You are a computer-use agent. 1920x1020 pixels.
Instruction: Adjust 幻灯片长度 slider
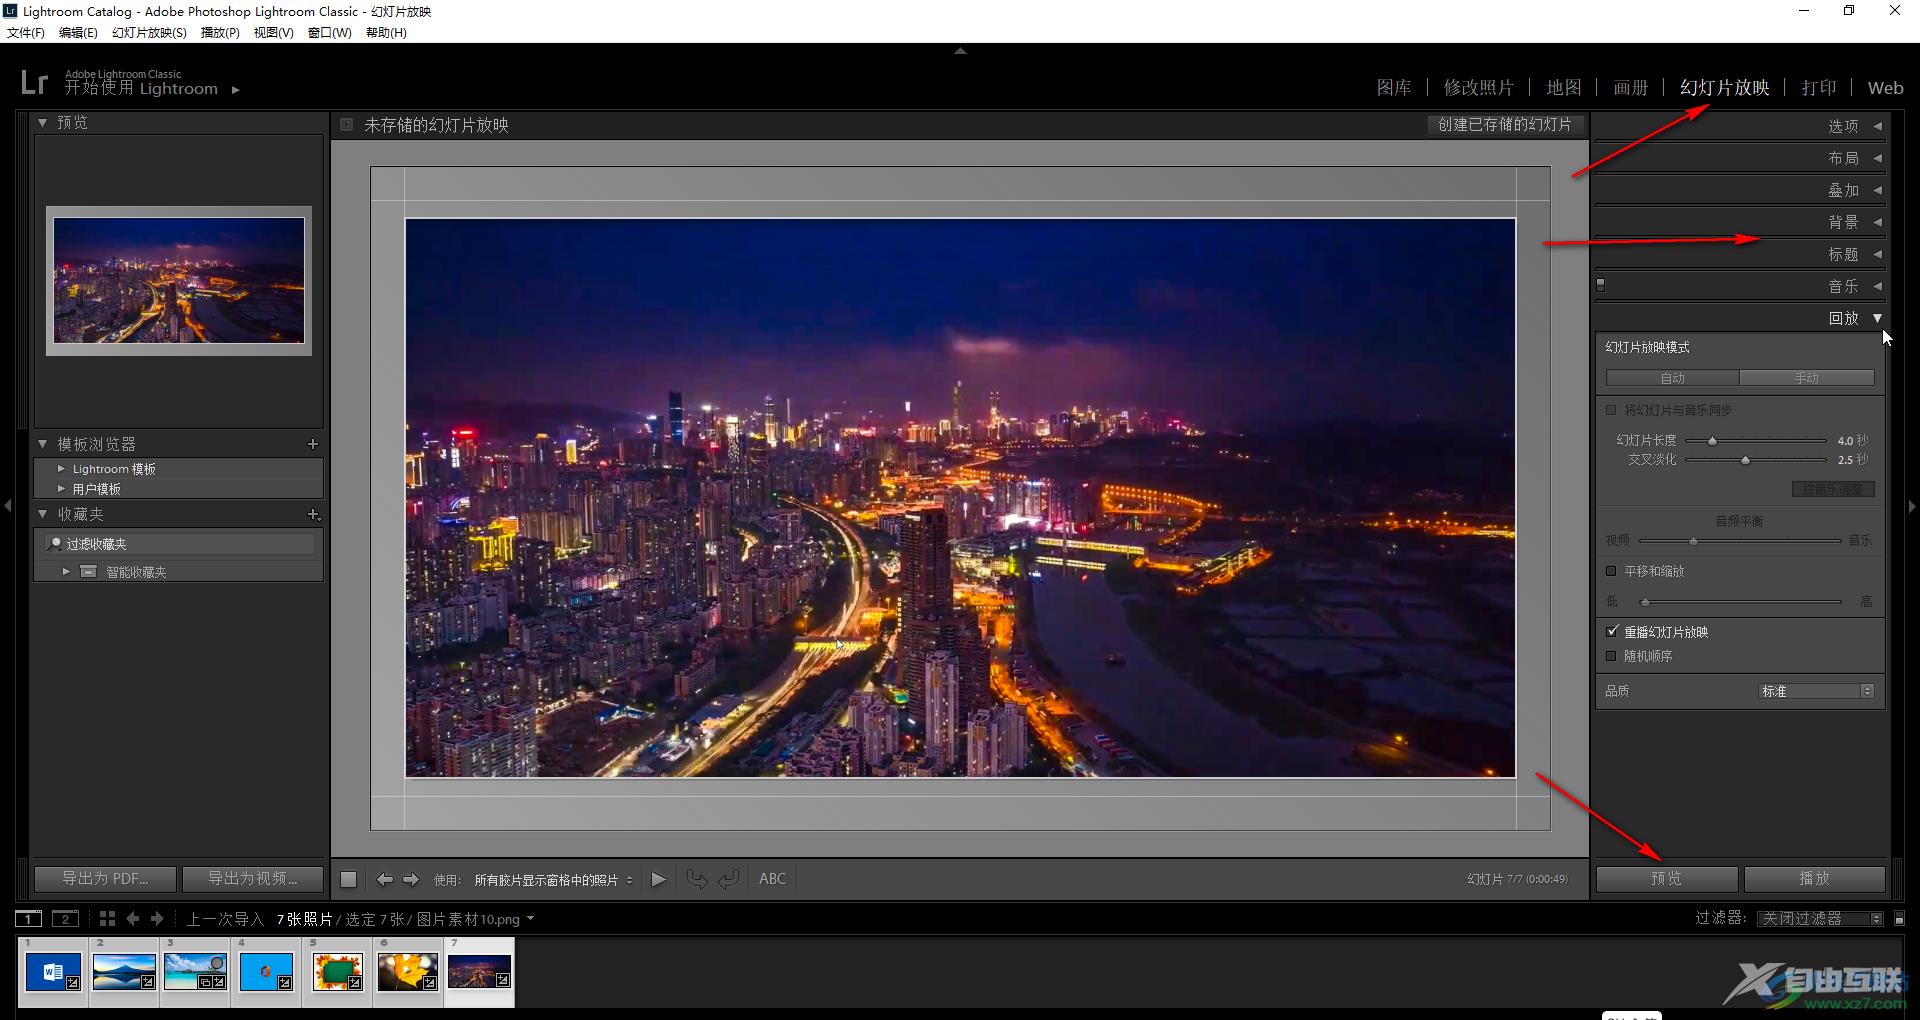(1712, 441)
